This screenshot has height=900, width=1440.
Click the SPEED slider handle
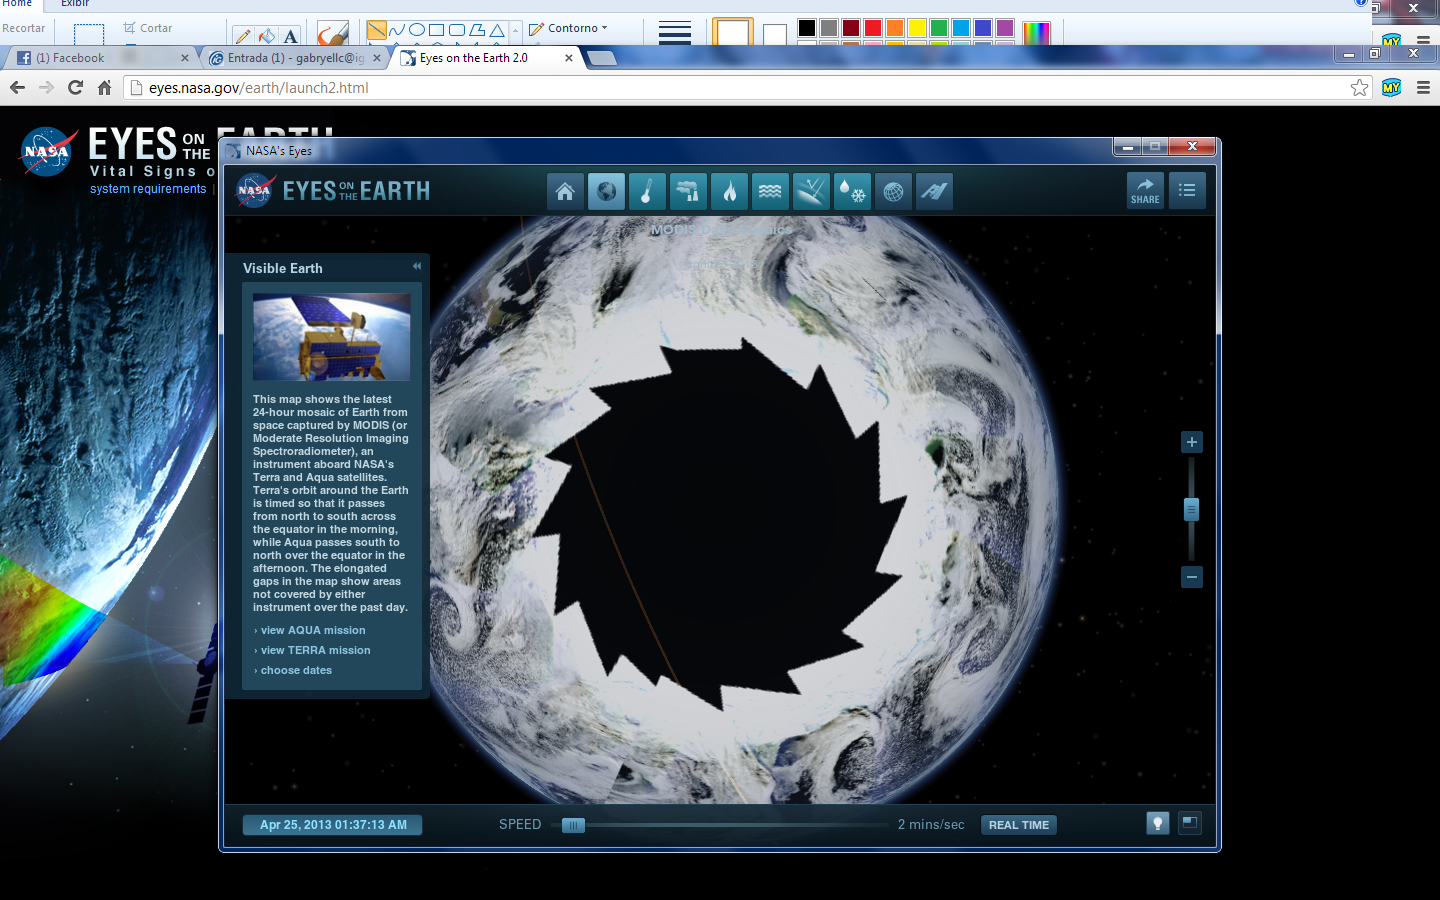(x=573, y=825)
